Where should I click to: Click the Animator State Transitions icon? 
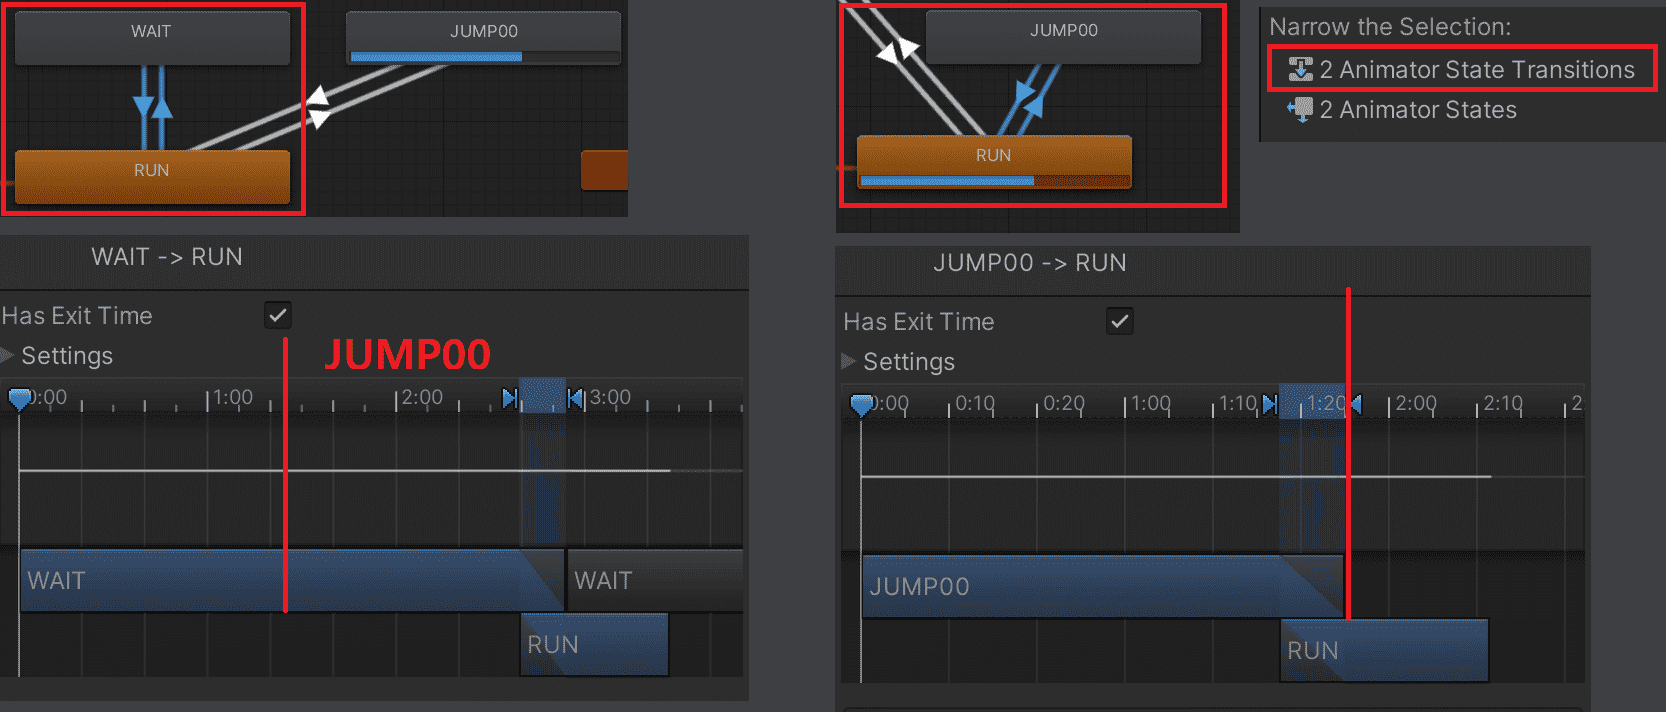pyautogui.click(x=1300, y=69)
